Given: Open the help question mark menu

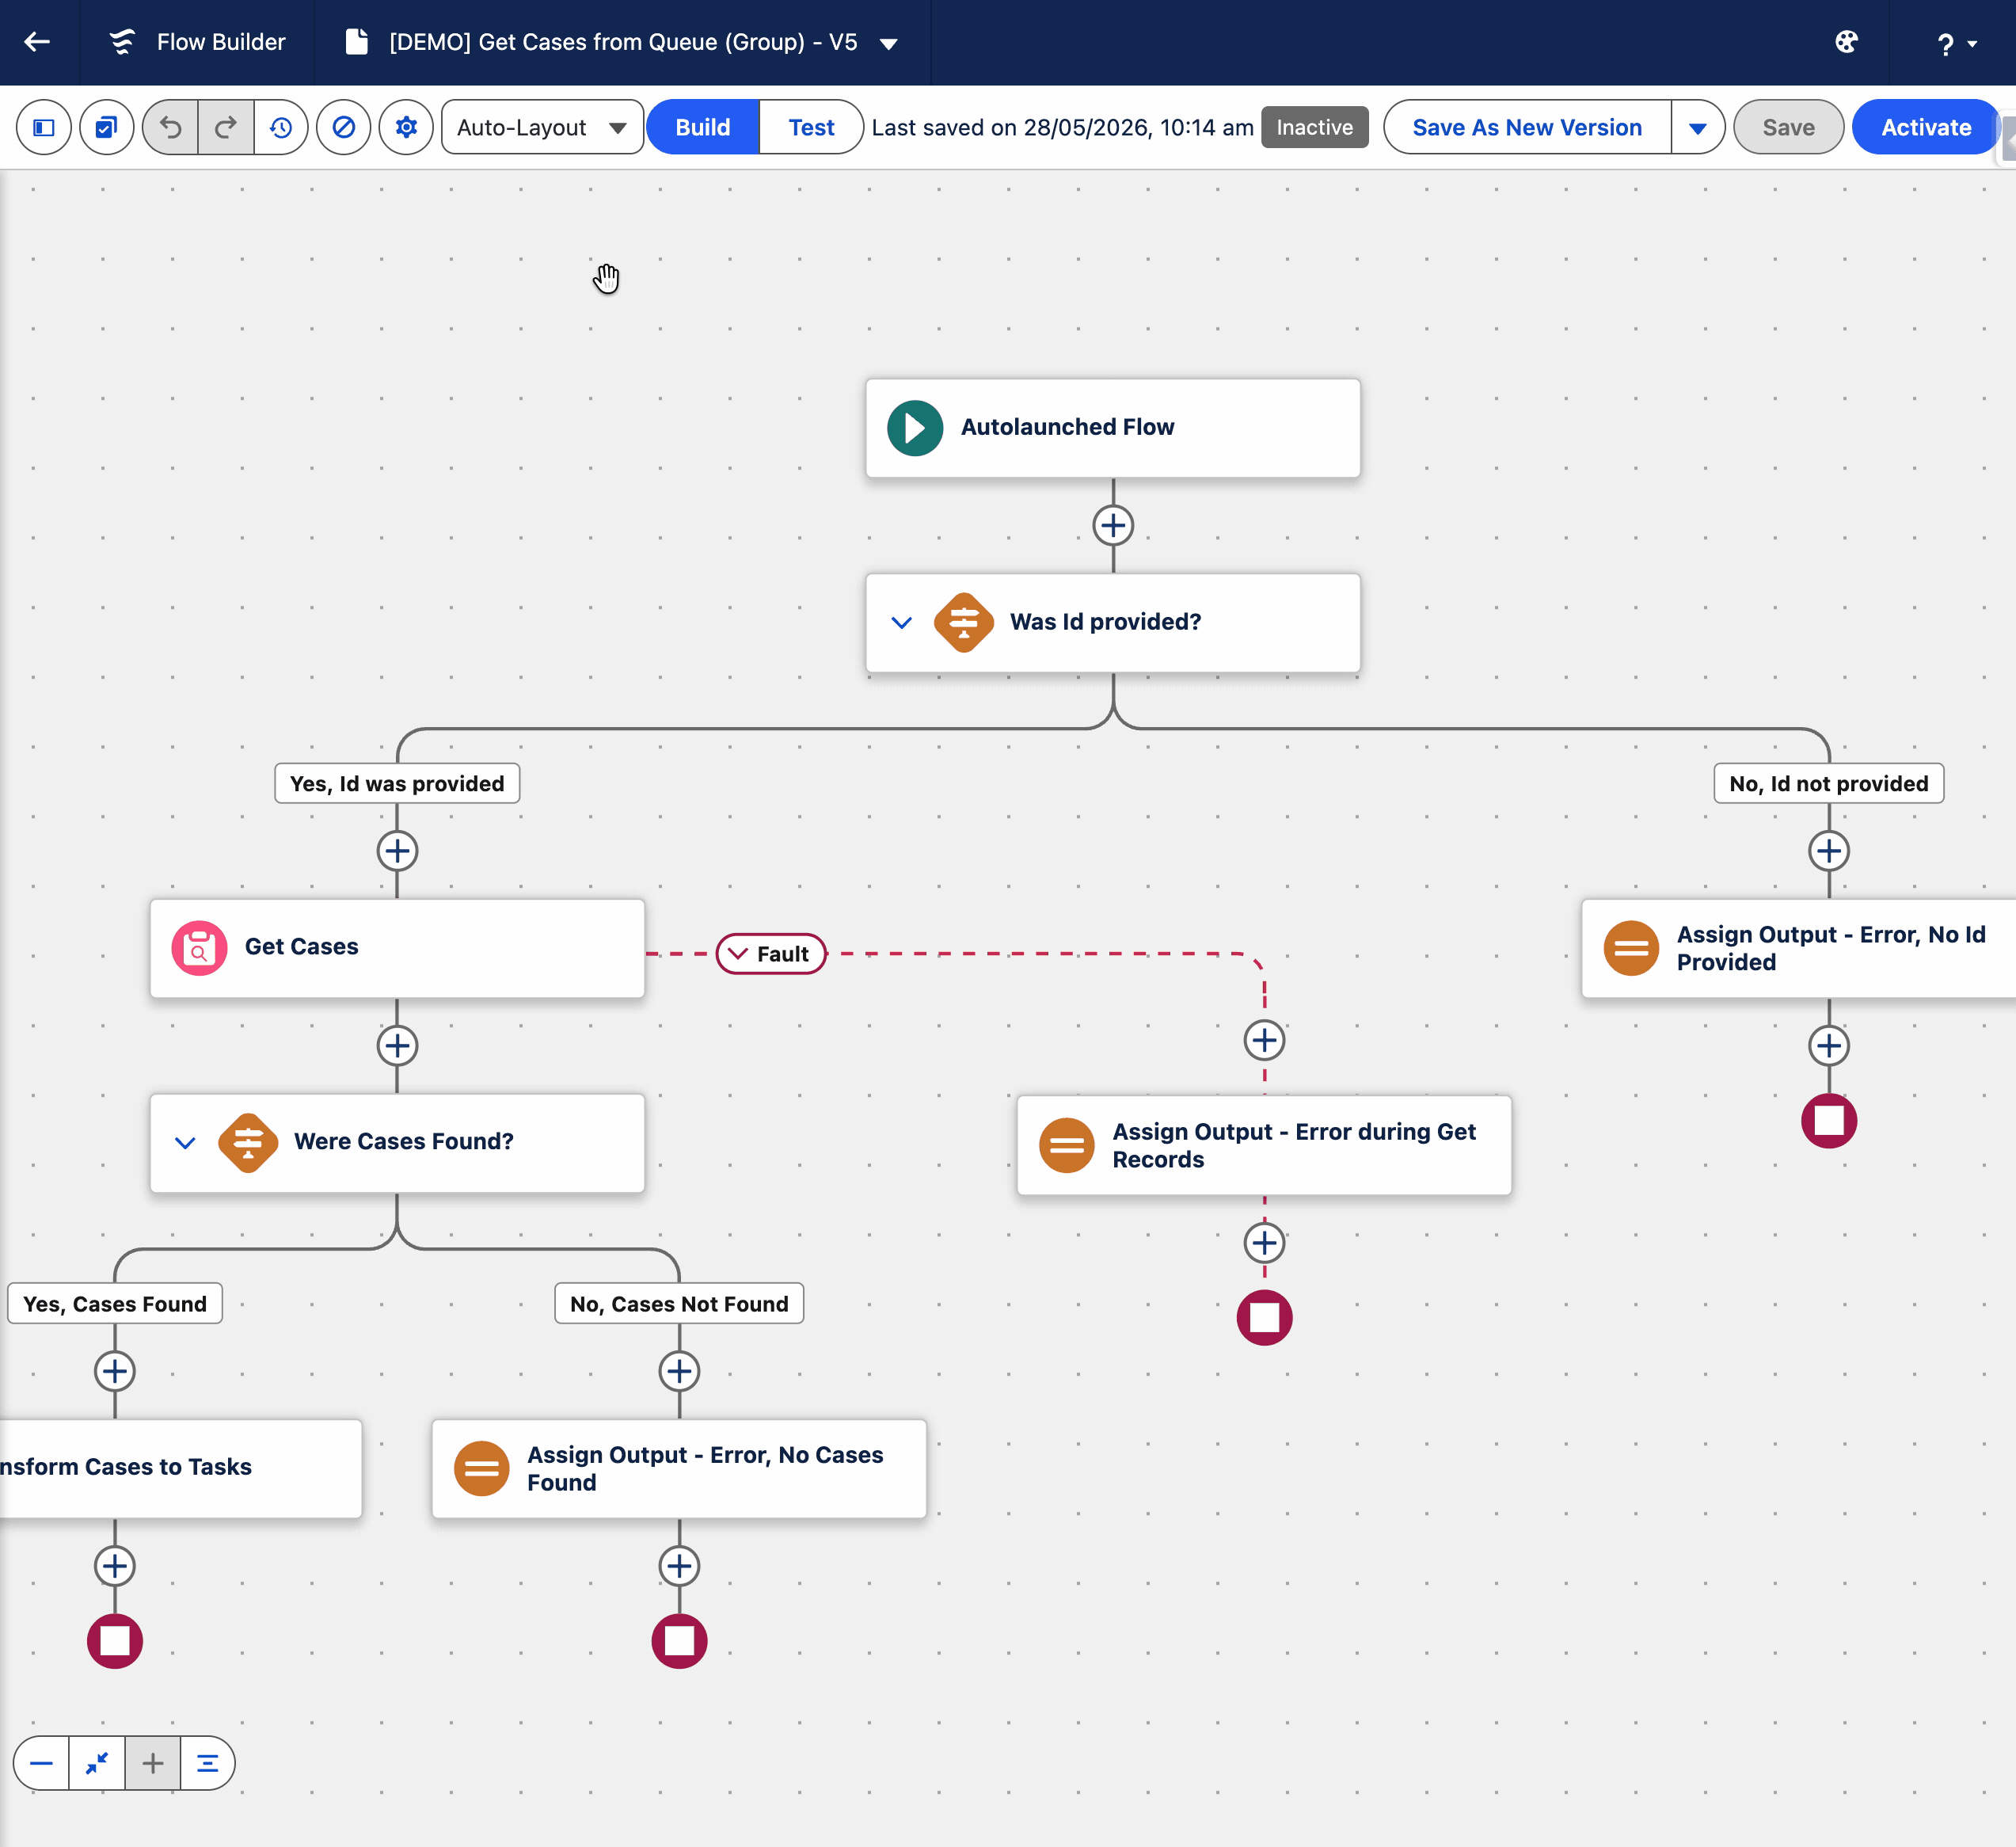Looking at the screenshot, I should [1956, 43].
